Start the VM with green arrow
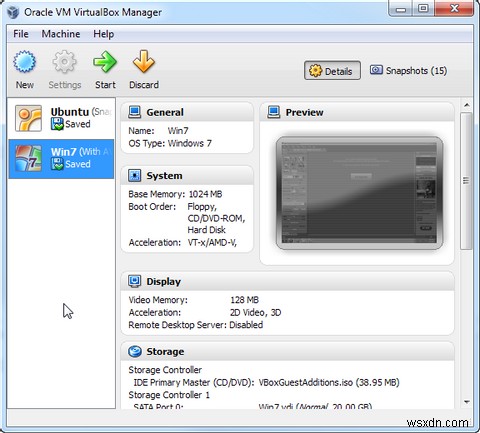The height and width of the screenshot is (433, 480). click(105, 62)
